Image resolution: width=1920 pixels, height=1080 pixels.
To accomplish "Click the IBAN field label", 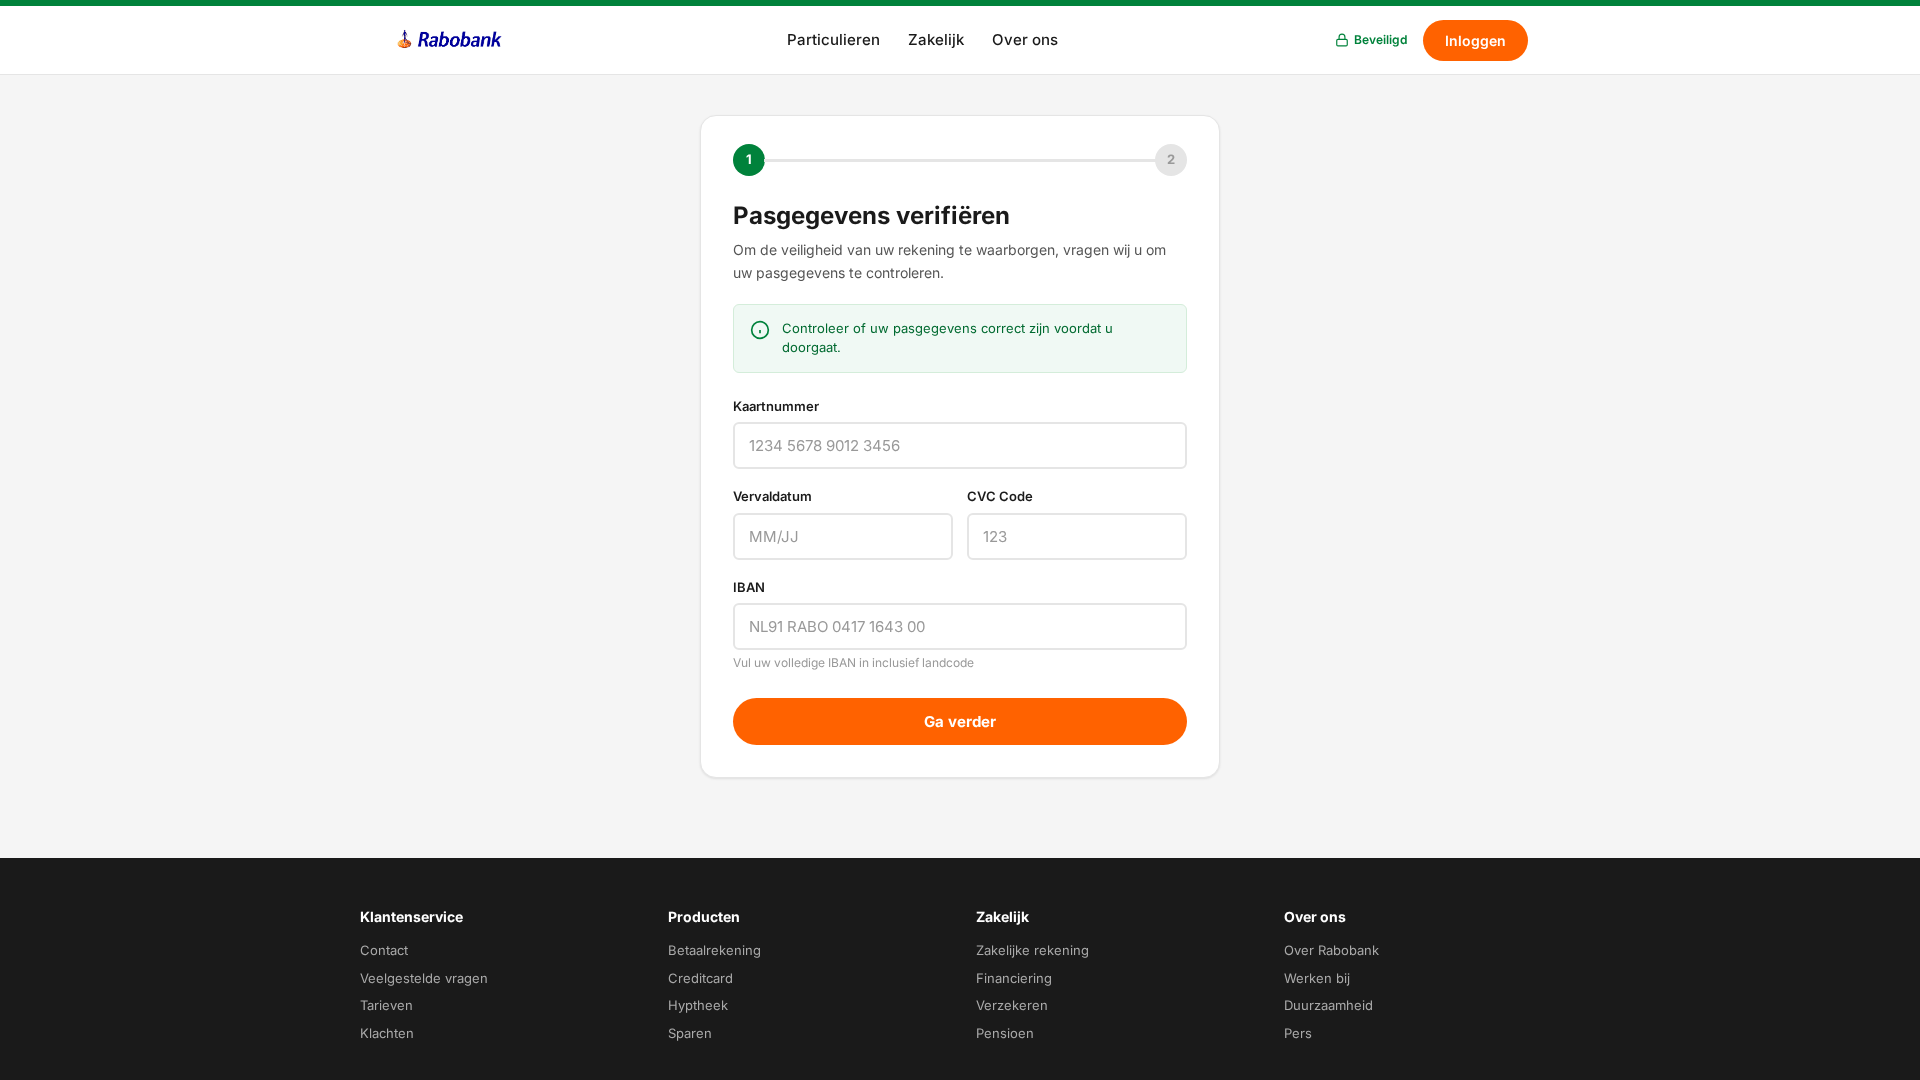I will pos(749,587).
